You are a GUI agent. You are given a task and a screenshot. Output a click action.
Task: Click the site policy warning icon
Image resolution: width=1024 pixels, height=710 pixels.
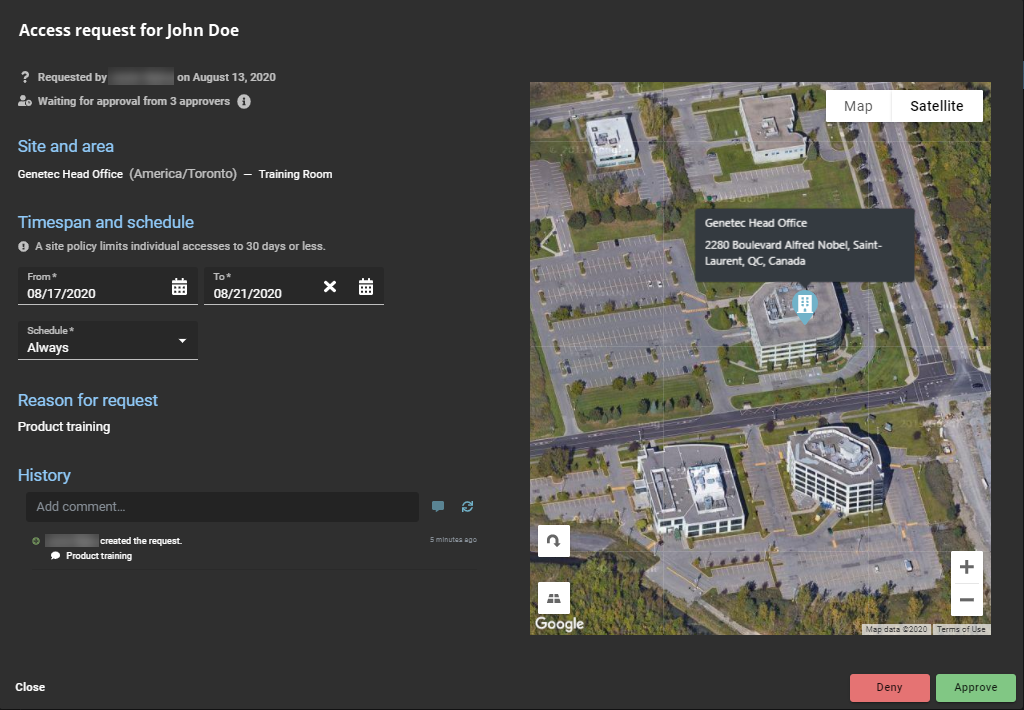point(24,246)
